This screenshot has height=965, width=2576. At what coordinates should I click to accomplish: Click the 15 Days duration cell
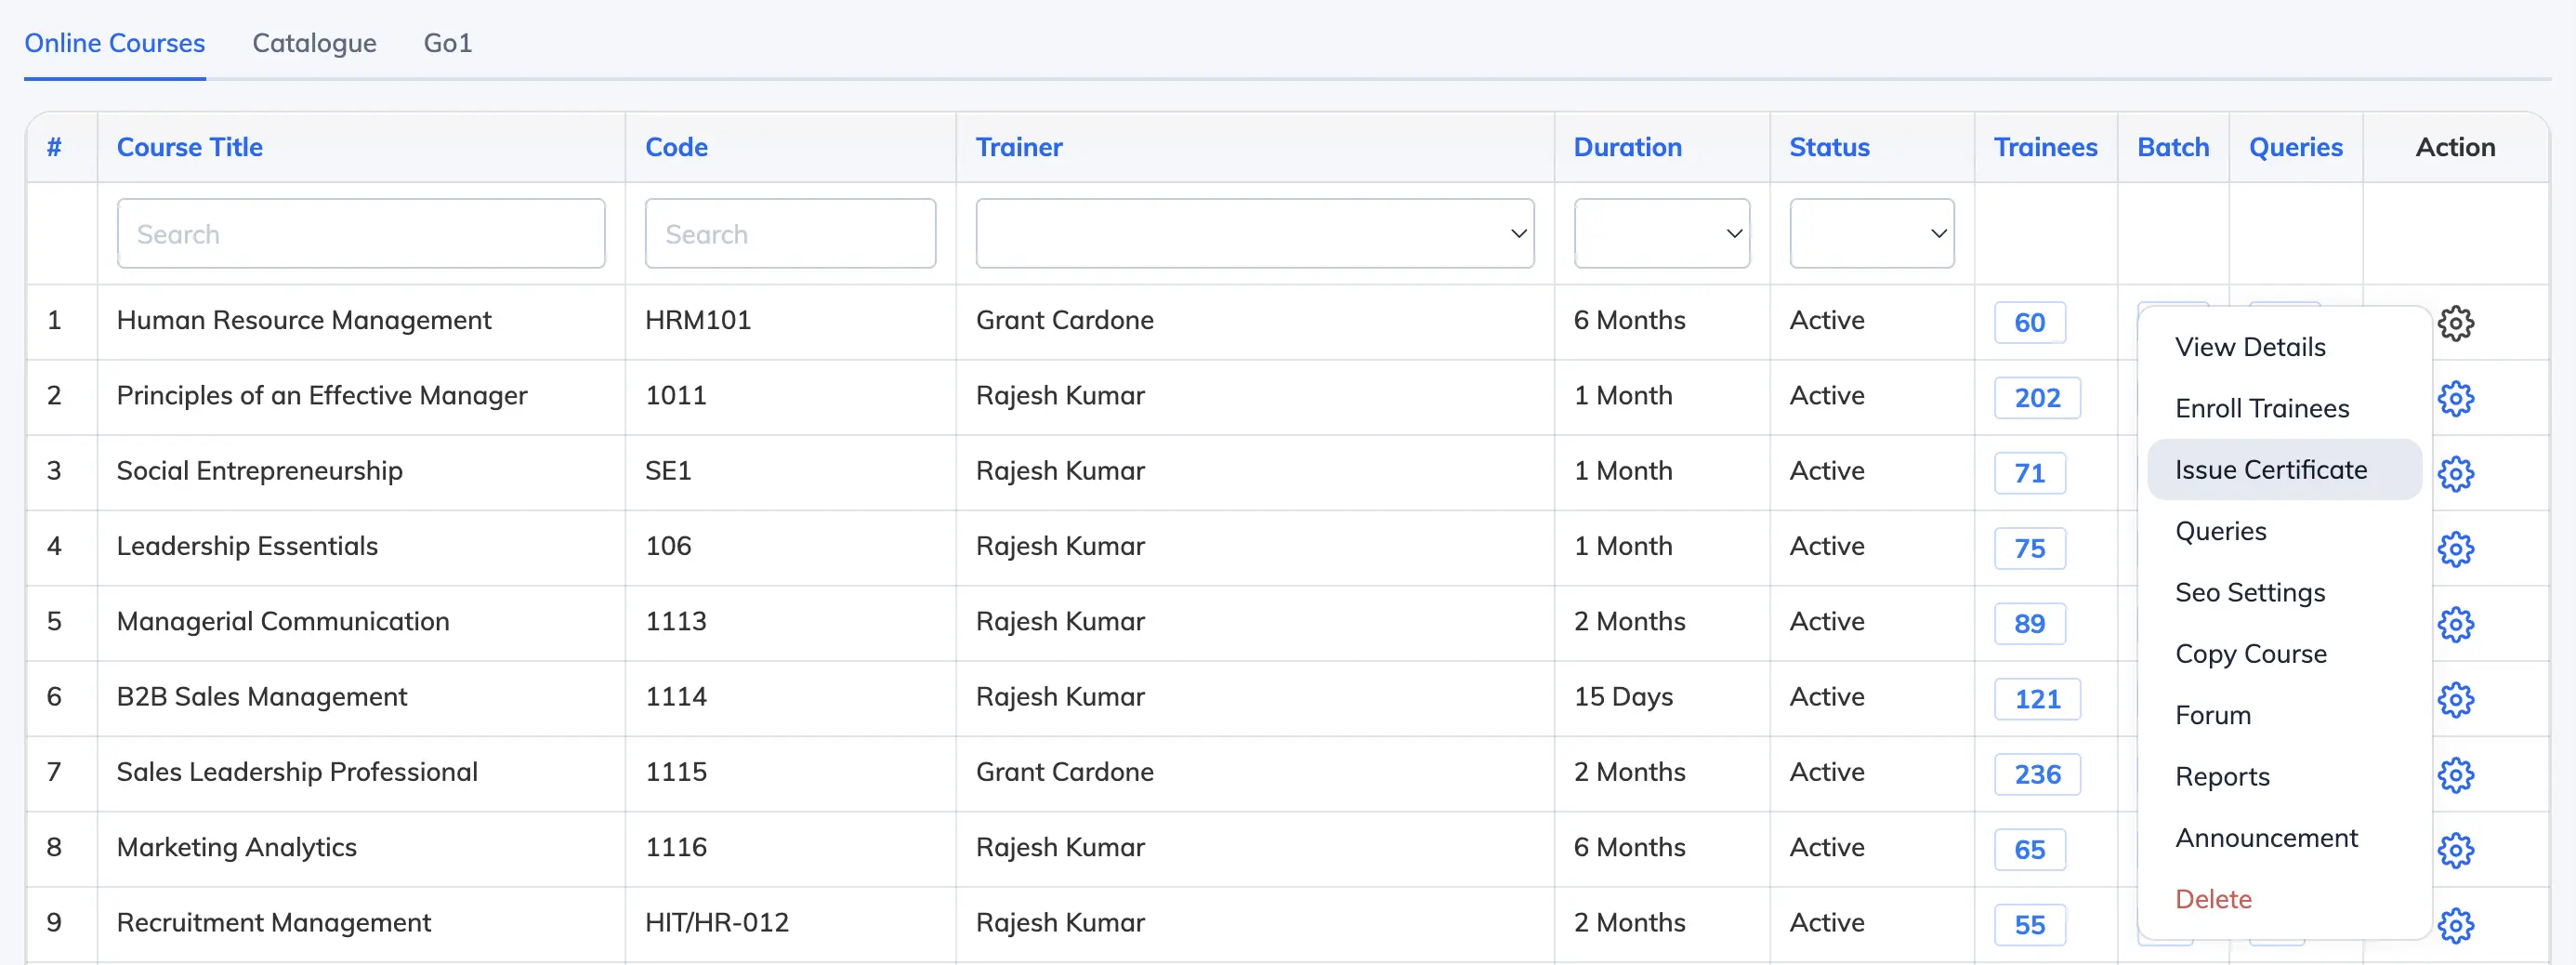1623,697
